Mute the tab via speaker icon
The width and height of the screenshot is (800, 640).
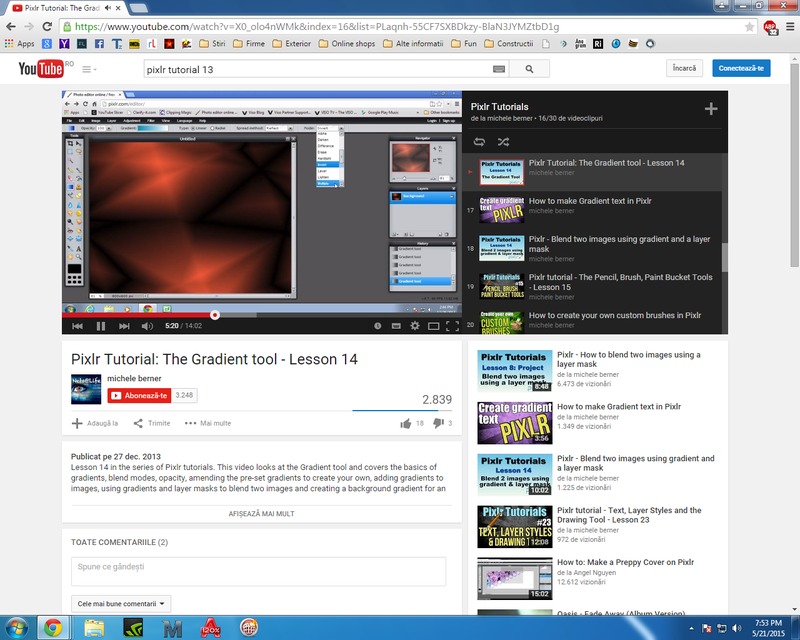click(108, 8)
